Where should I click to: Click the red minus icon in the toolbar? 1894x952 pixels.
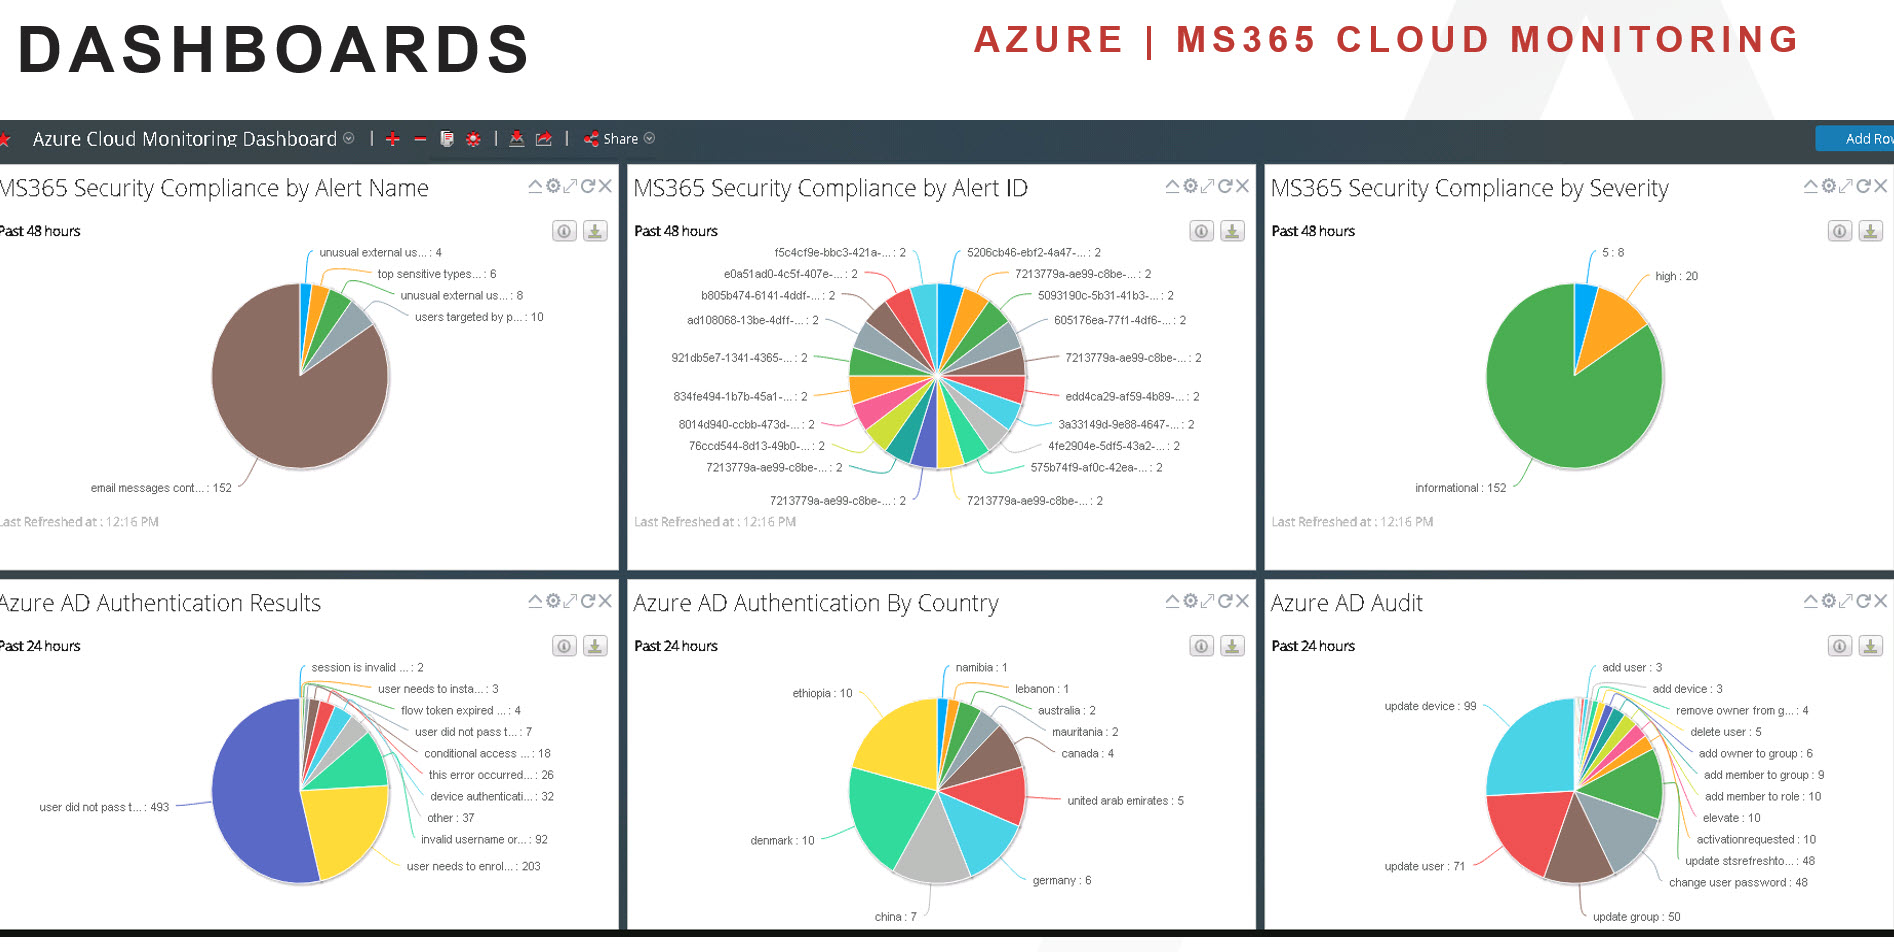pos(420,139)
